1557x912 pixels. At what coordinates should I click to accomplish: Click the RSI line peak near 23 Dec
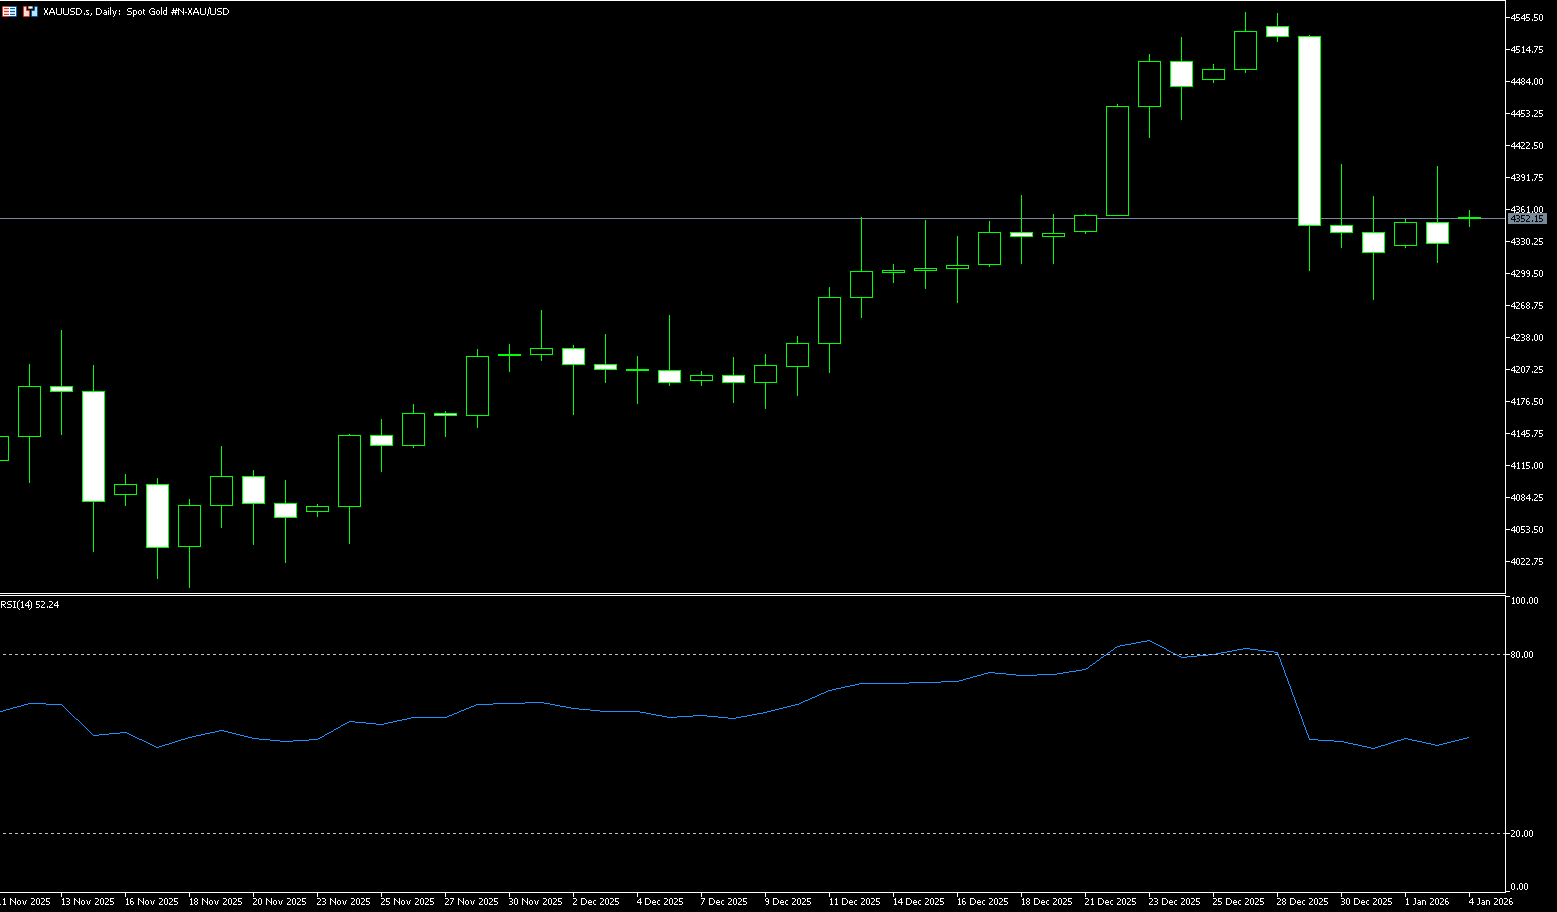tap(1149, 640)
